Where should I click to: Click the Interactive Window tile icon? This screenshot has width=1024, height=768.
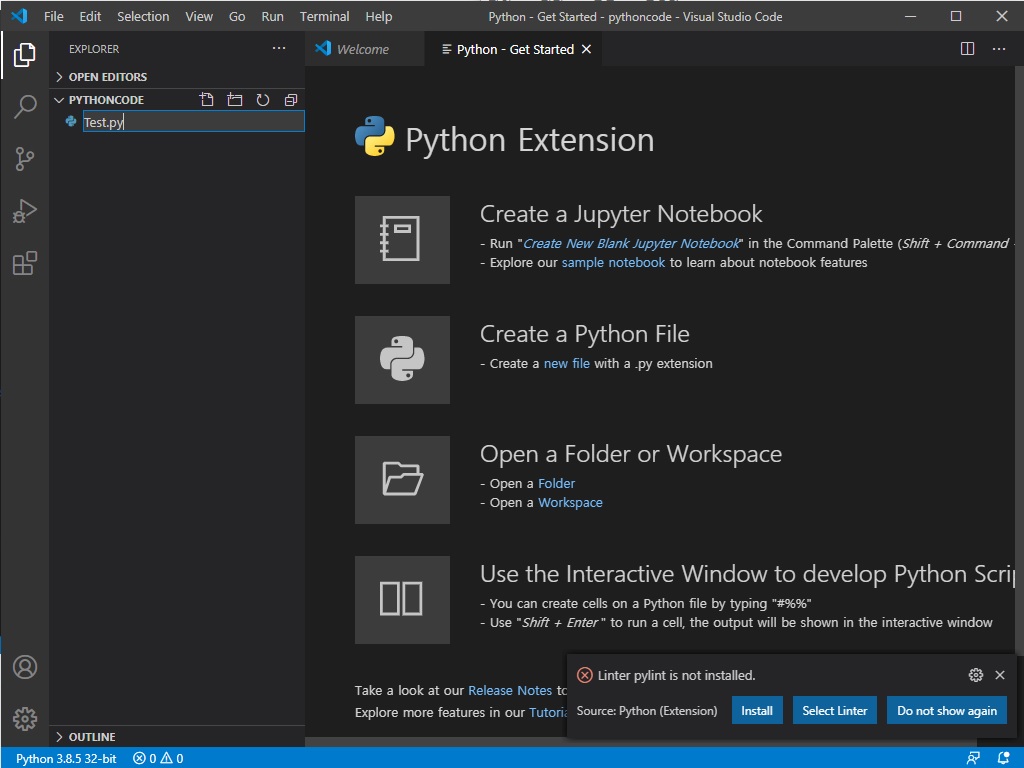pyautogui.click(x=402, y=600)
